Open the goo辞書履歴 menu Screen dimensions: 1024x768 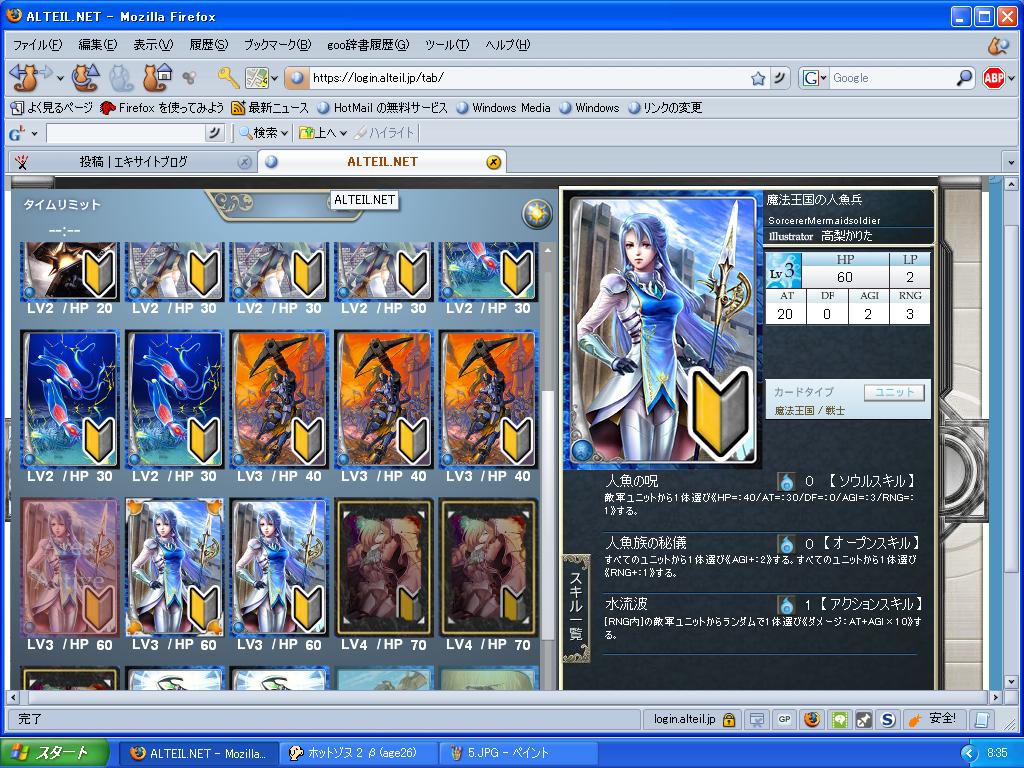[x=368, y=44]
